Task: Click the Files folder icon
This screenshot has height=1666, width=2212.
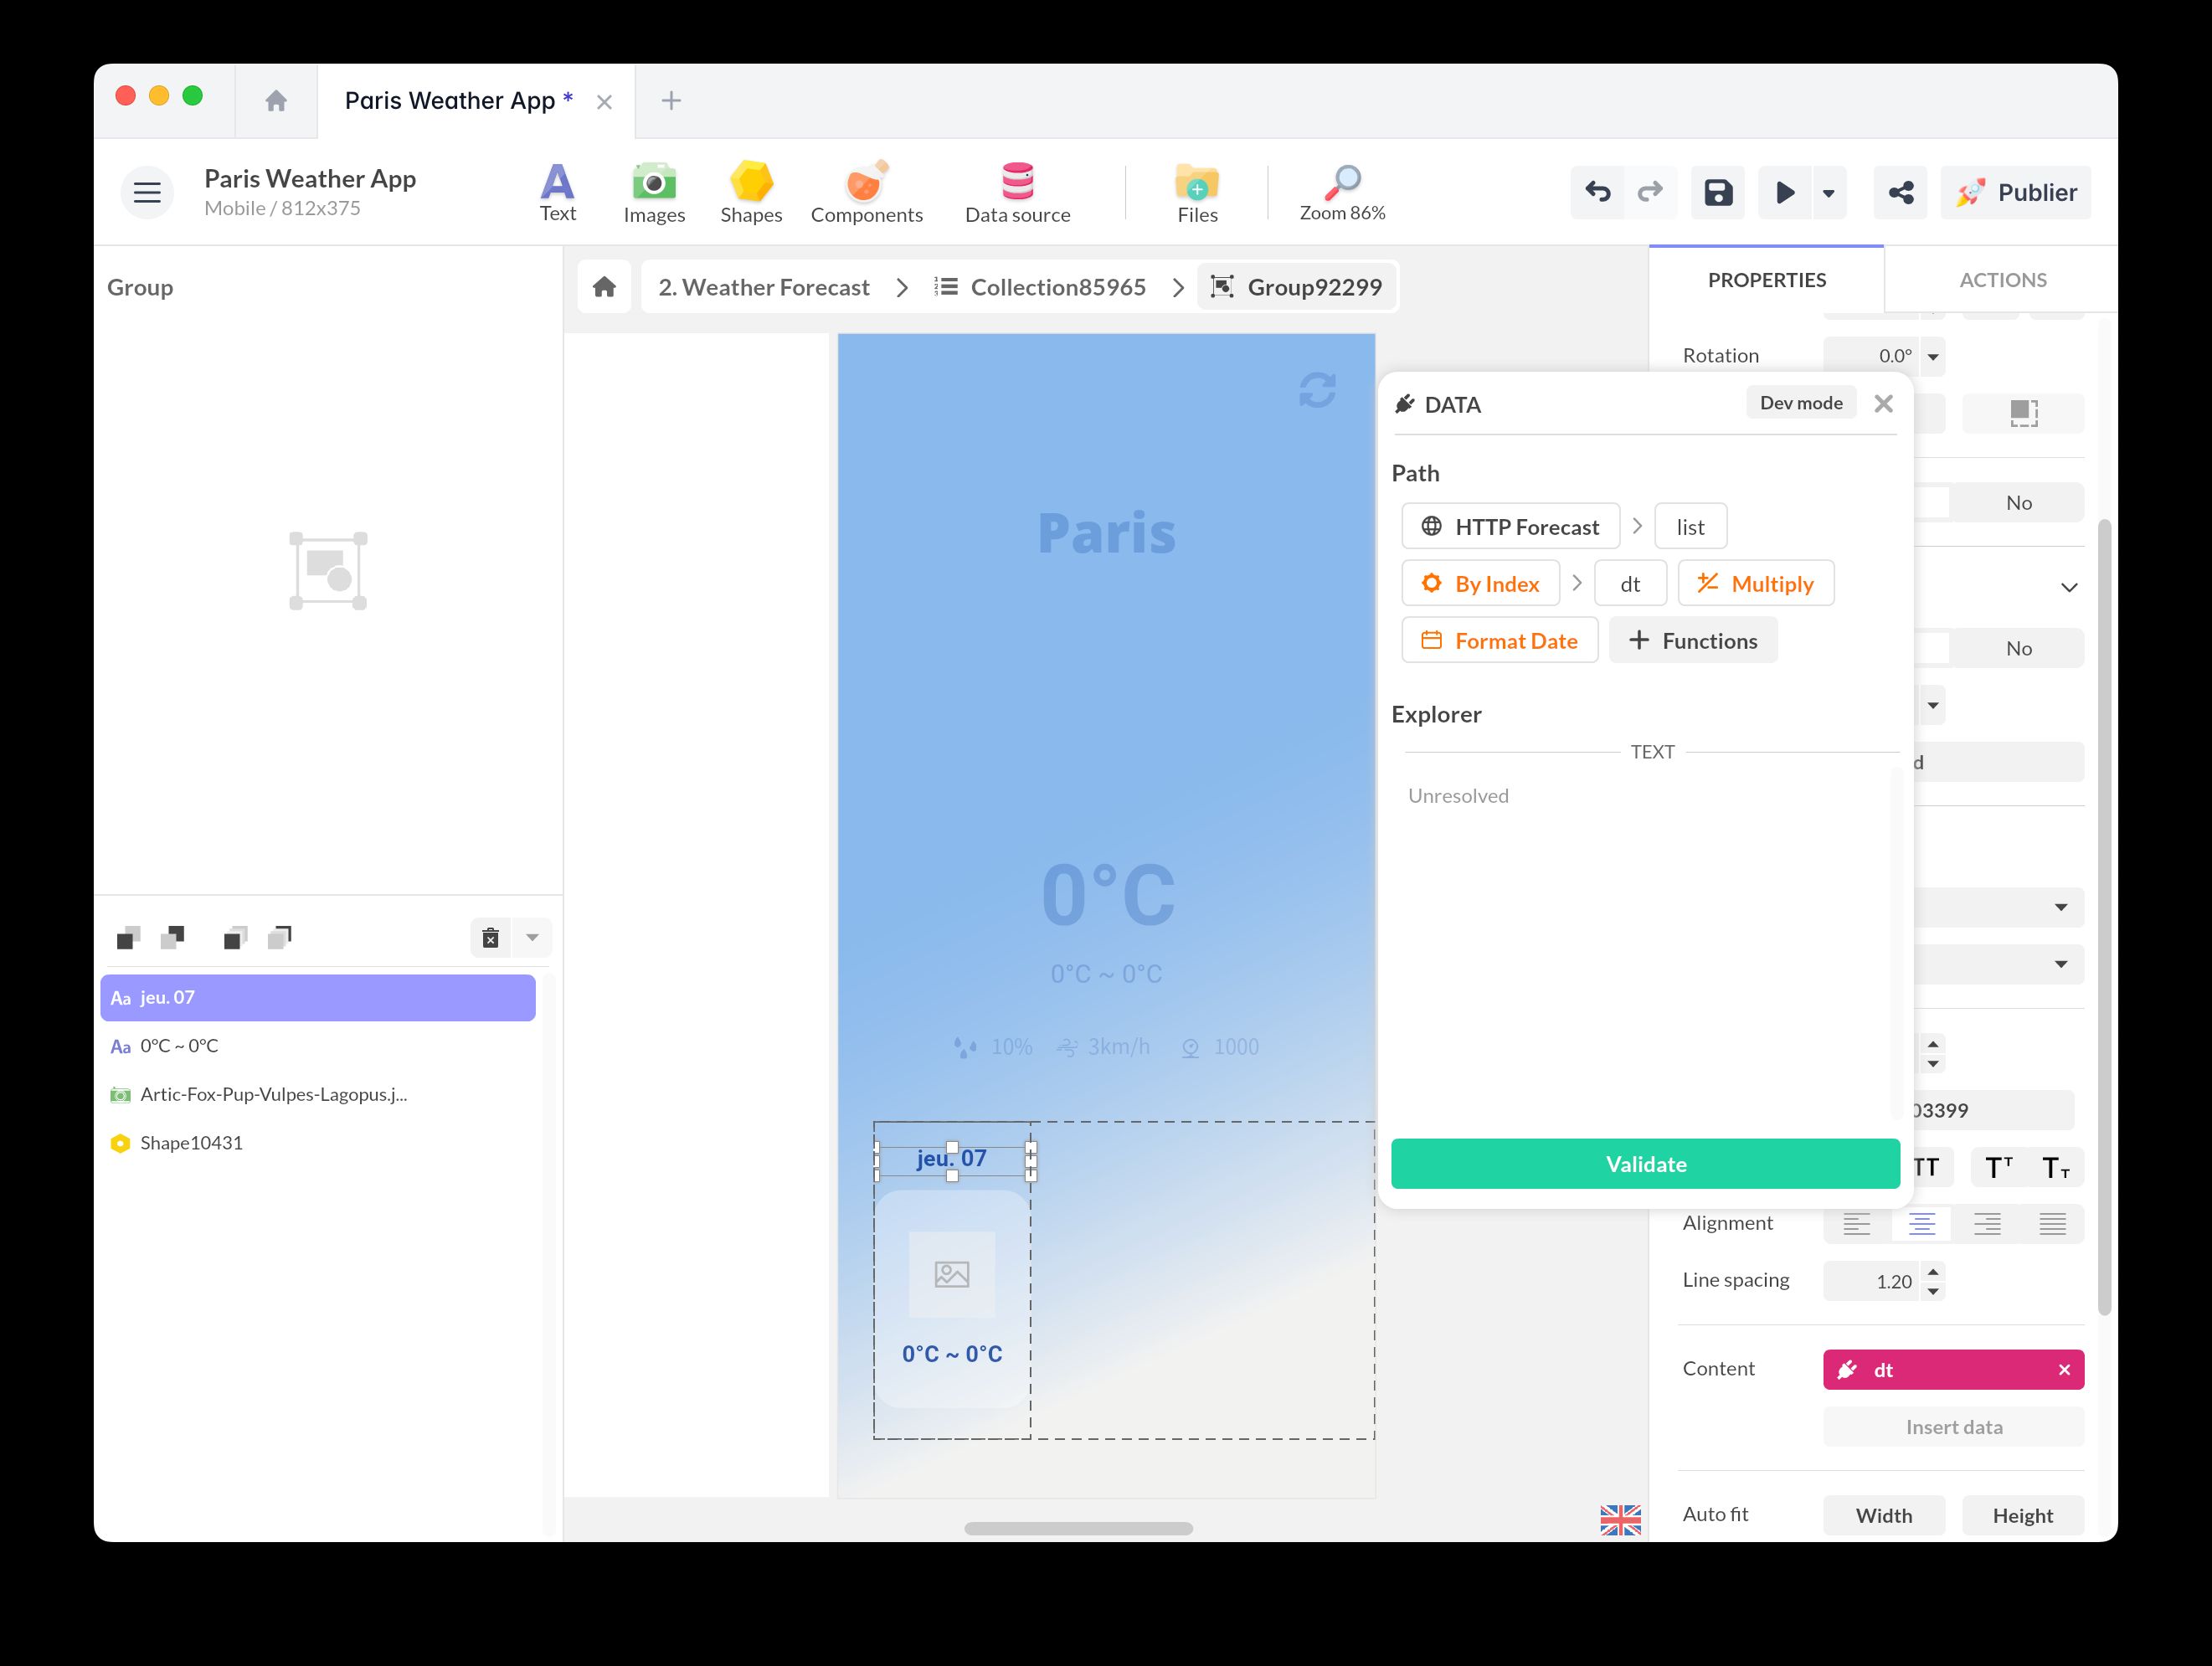Action: coord(1197,192)
